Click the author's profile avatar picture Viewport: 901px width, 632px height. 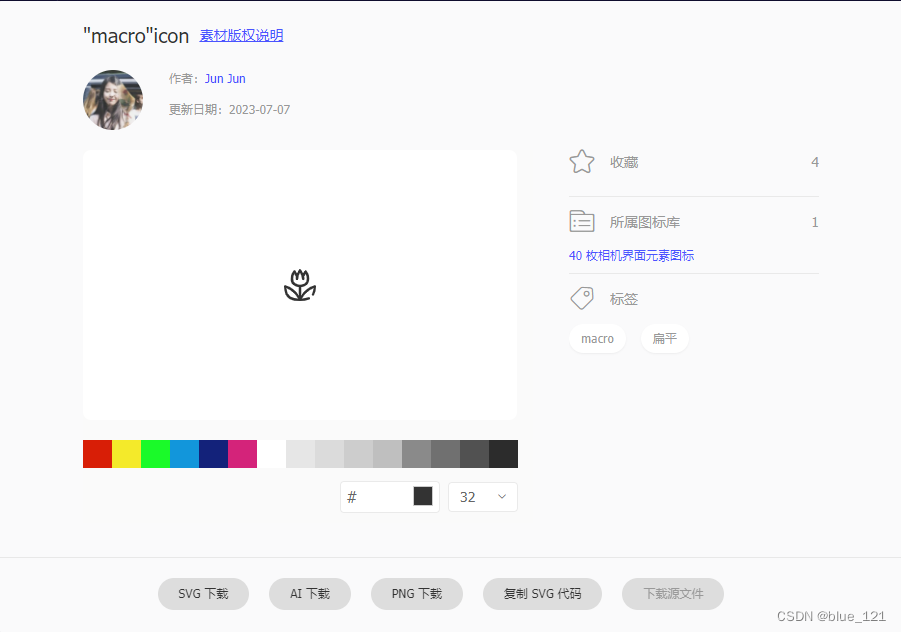pyautogui.click(x=112, y=99)
